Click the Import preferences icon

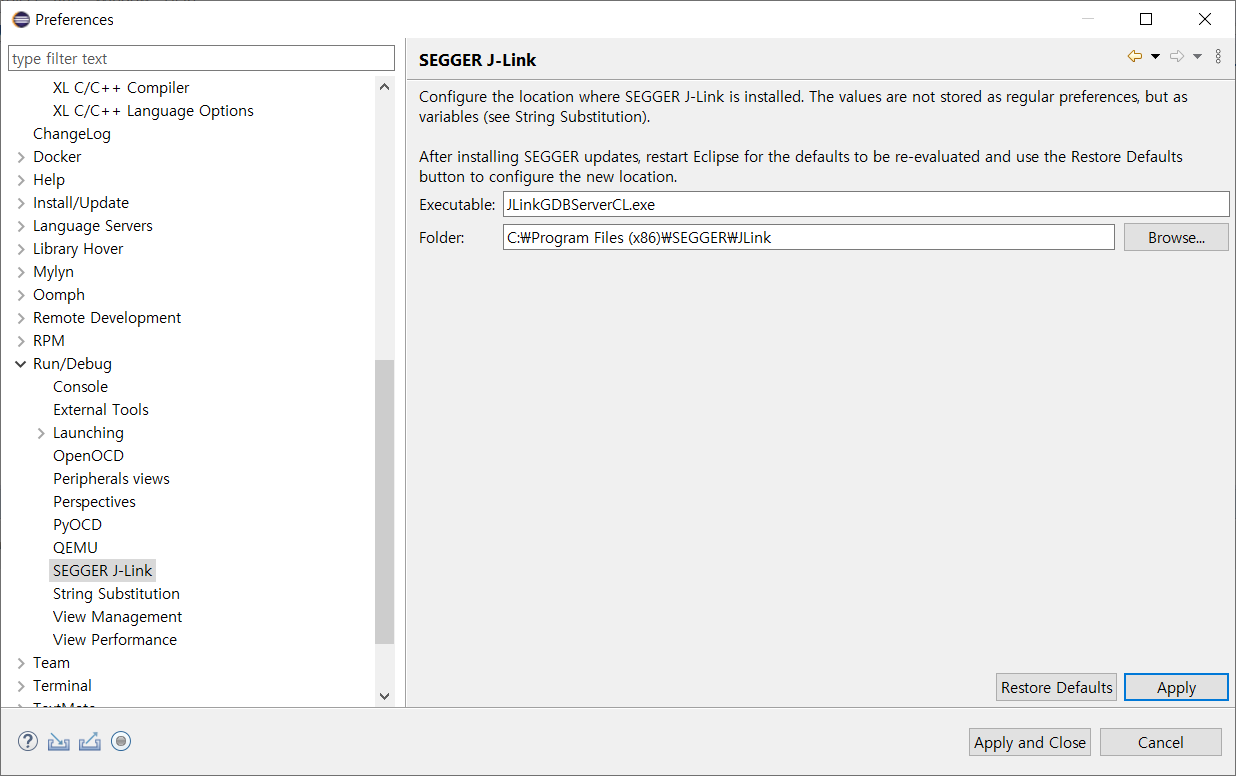pyautogui.click(x=59, y=741)
